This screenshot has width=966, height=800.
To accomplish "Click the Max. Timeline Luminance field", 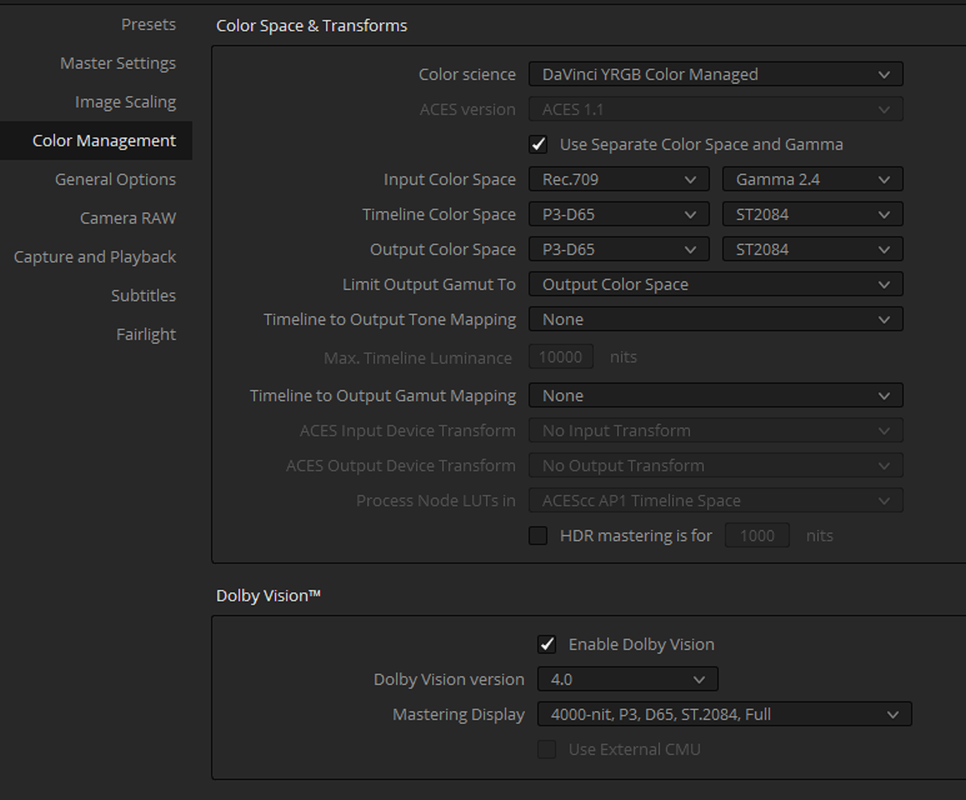I will 561,357.
